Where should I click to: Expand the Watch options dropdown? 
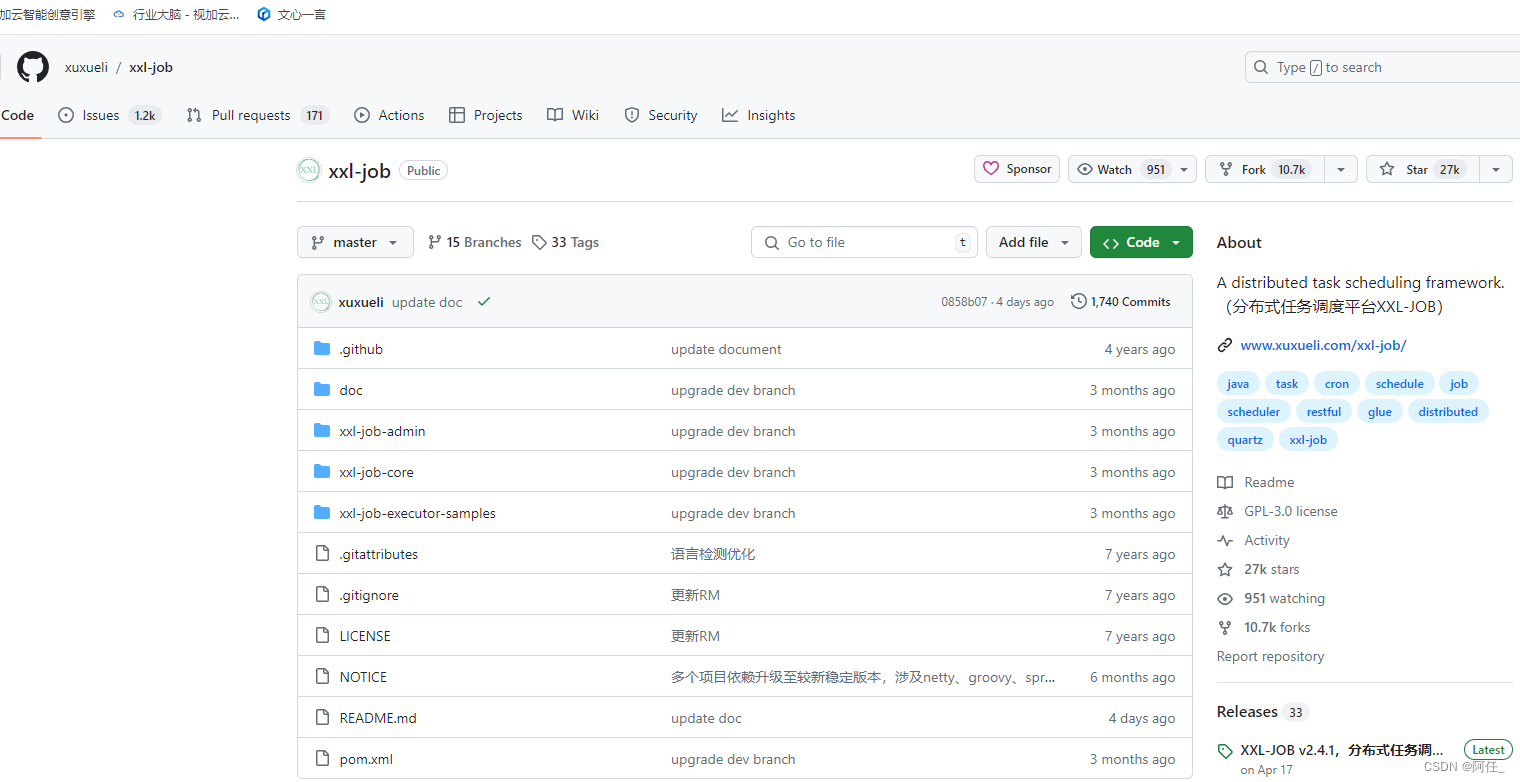(x=1185, y=169)
